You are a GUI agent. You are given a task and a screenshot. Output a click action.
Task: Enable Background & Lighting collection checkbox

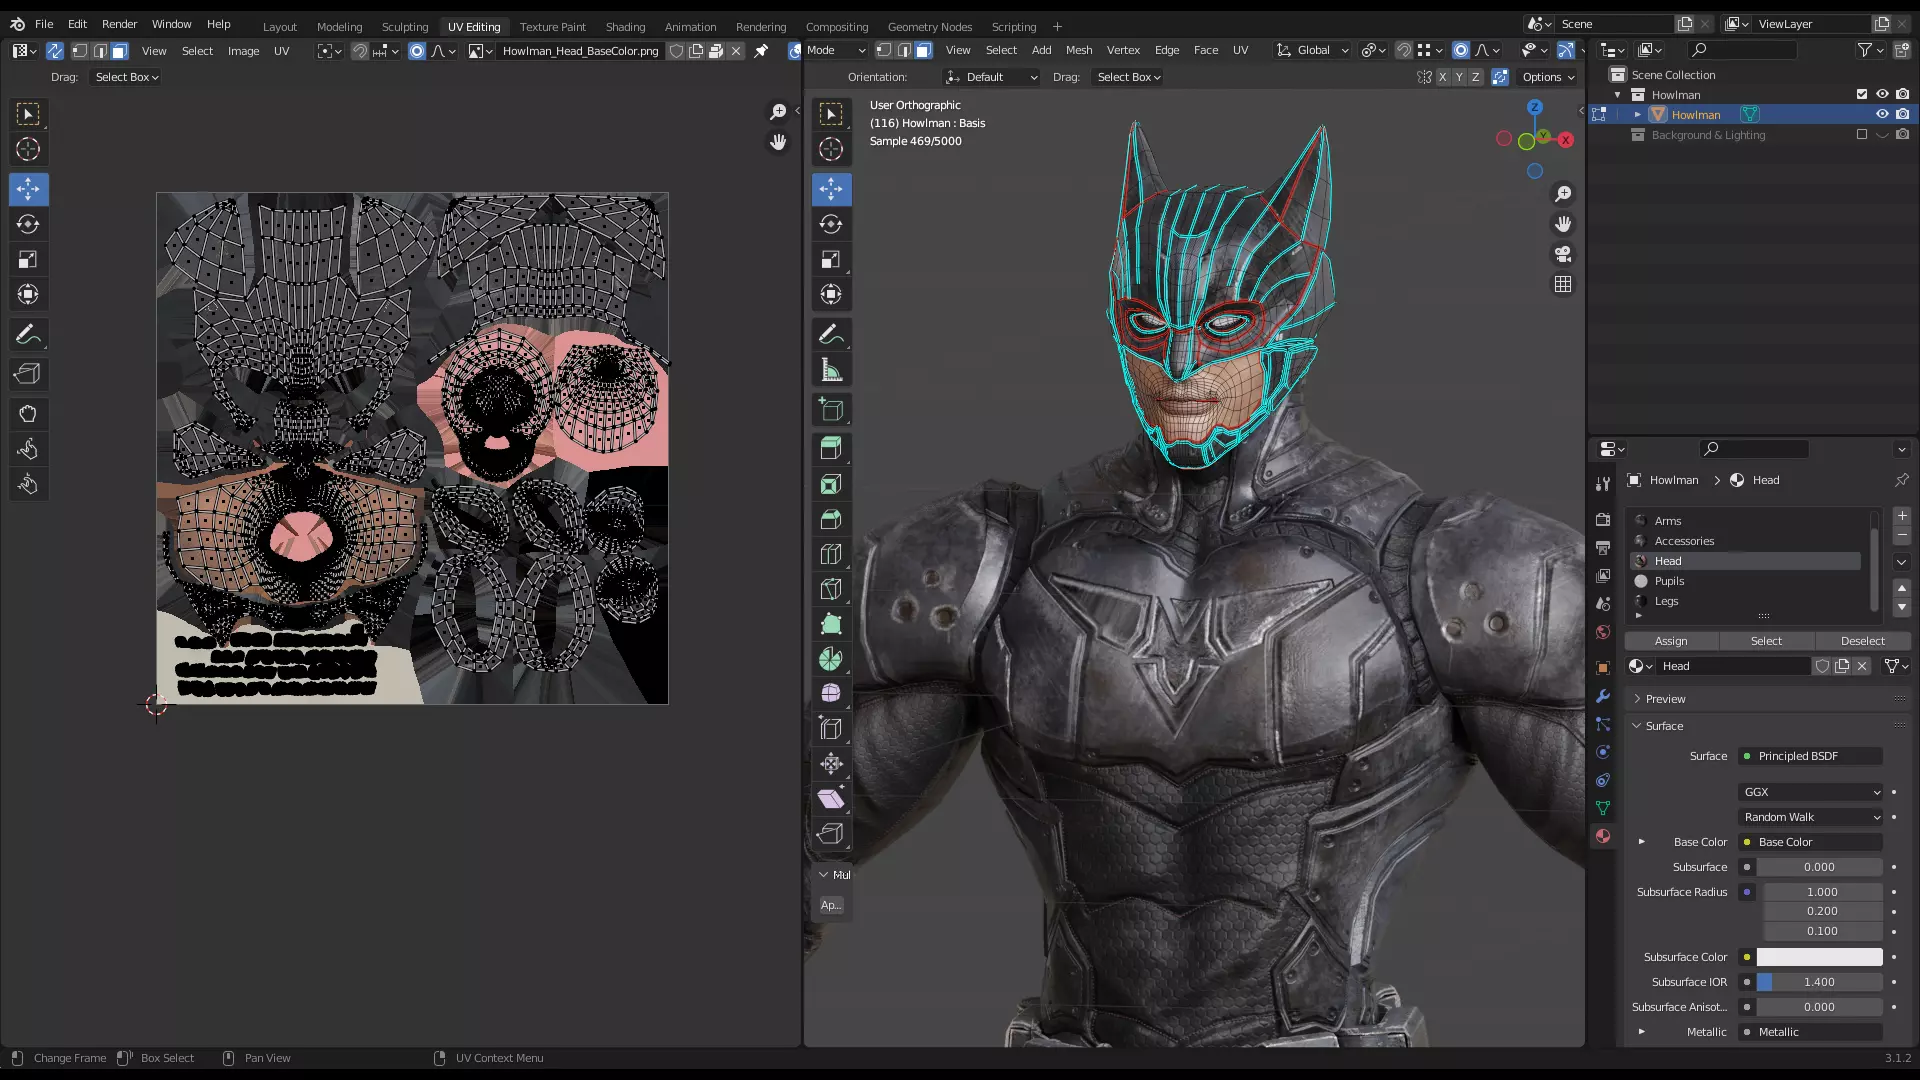[x=1862, y=135]
